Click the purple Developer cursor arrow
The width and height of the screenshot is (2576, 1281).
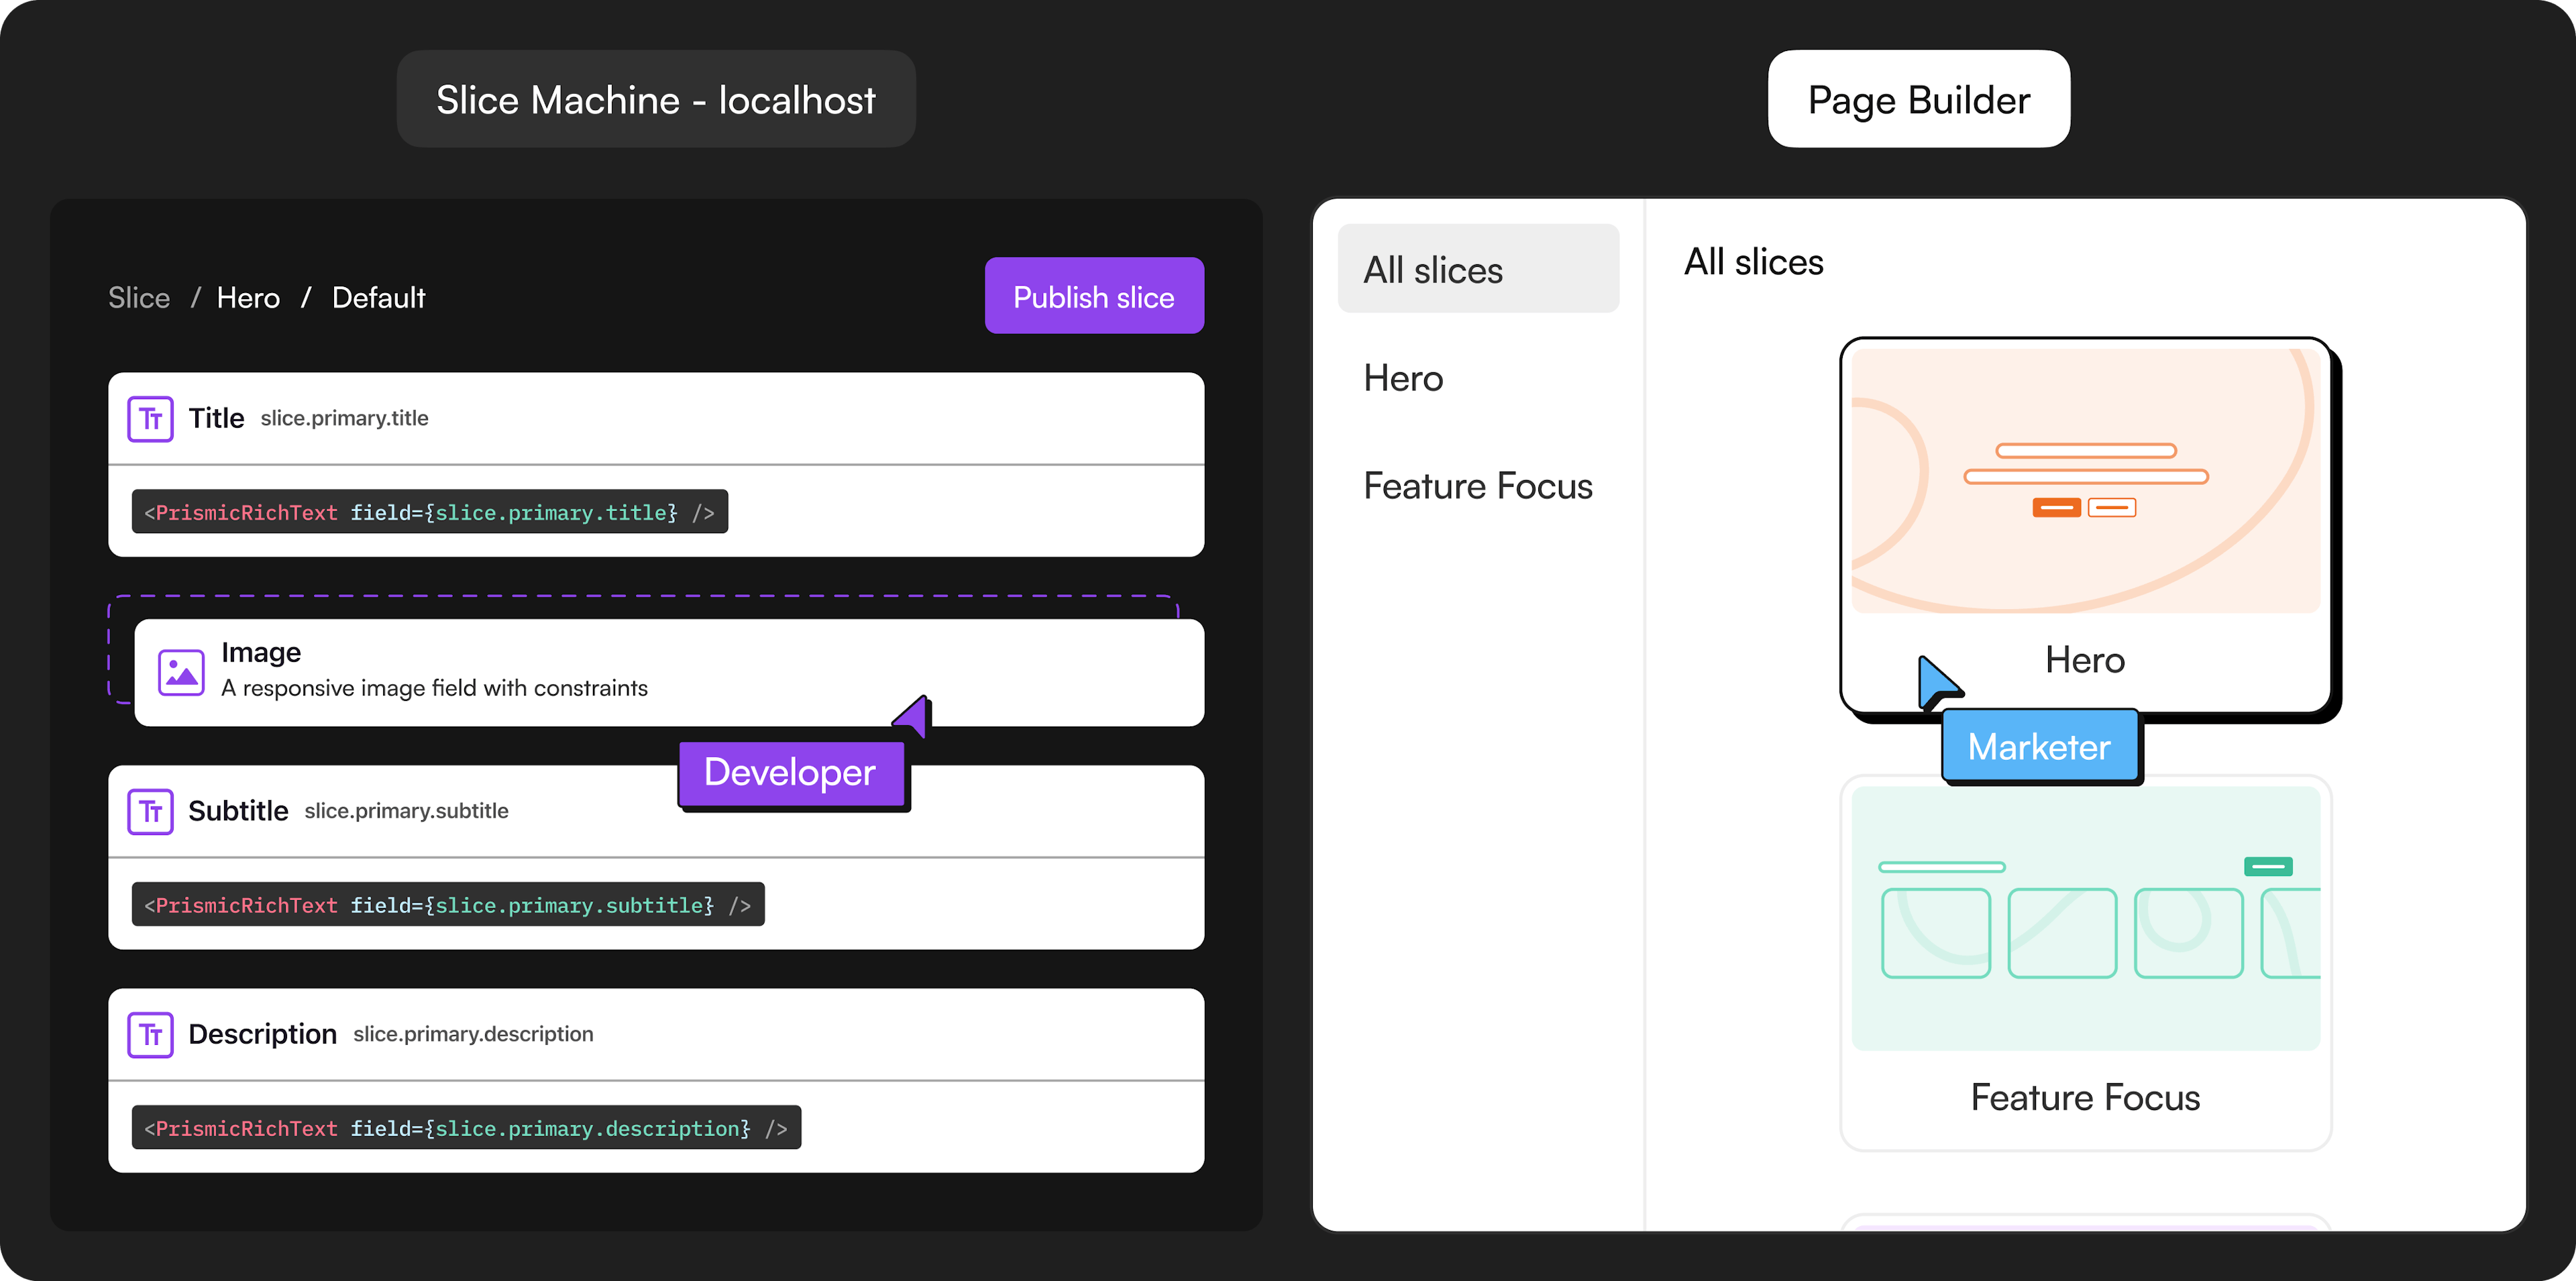(x=914, y=716)
